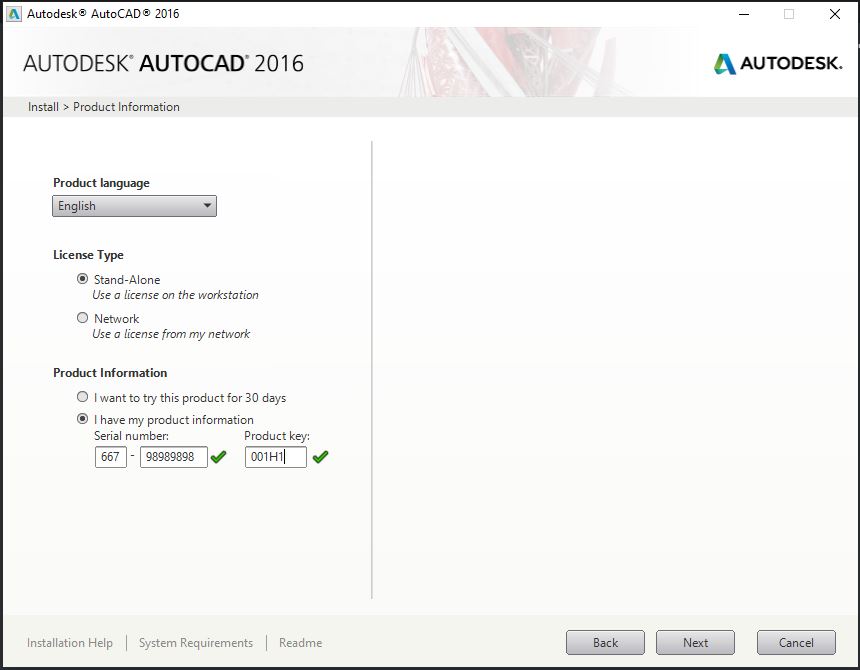
Task: Click the Autodesk logo in the banner
Action: click(778, 64)
